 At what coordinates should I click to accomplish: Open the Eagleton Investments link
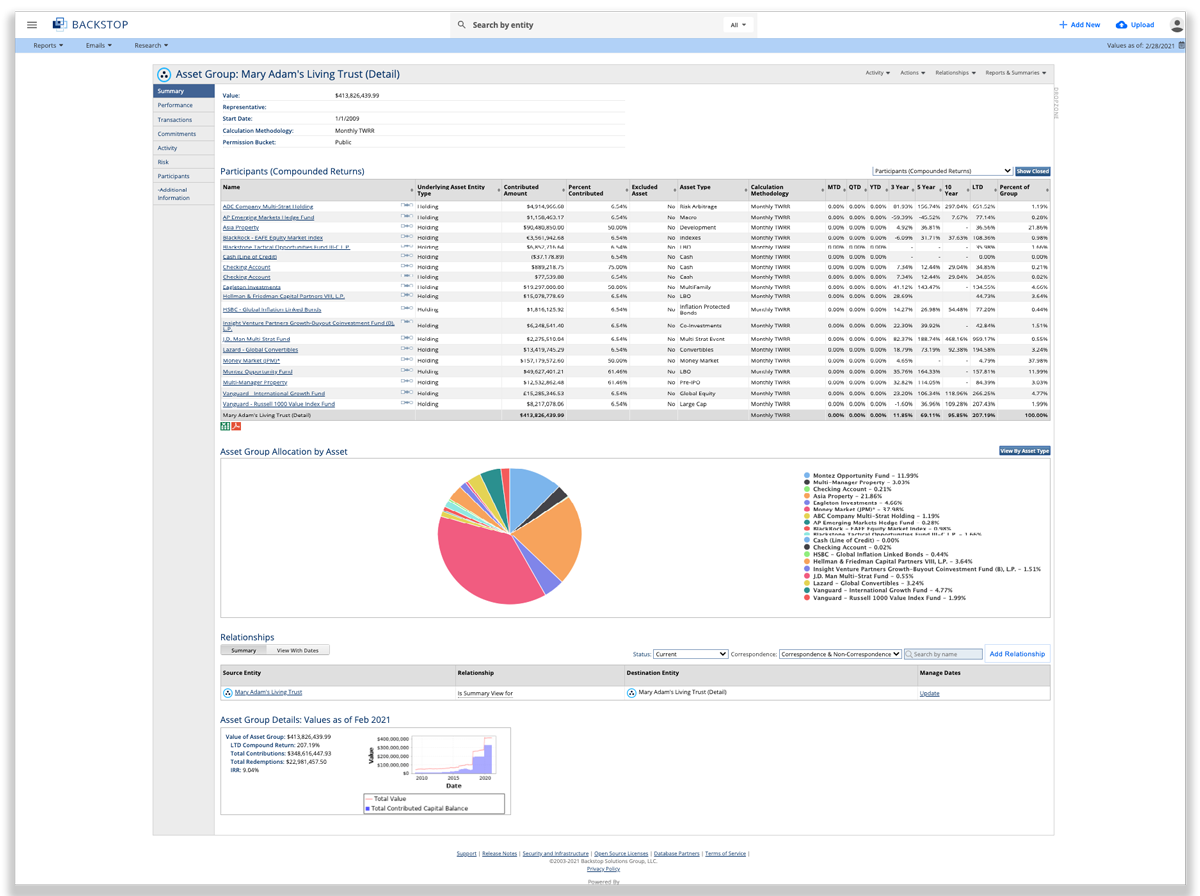click(252, 287)
